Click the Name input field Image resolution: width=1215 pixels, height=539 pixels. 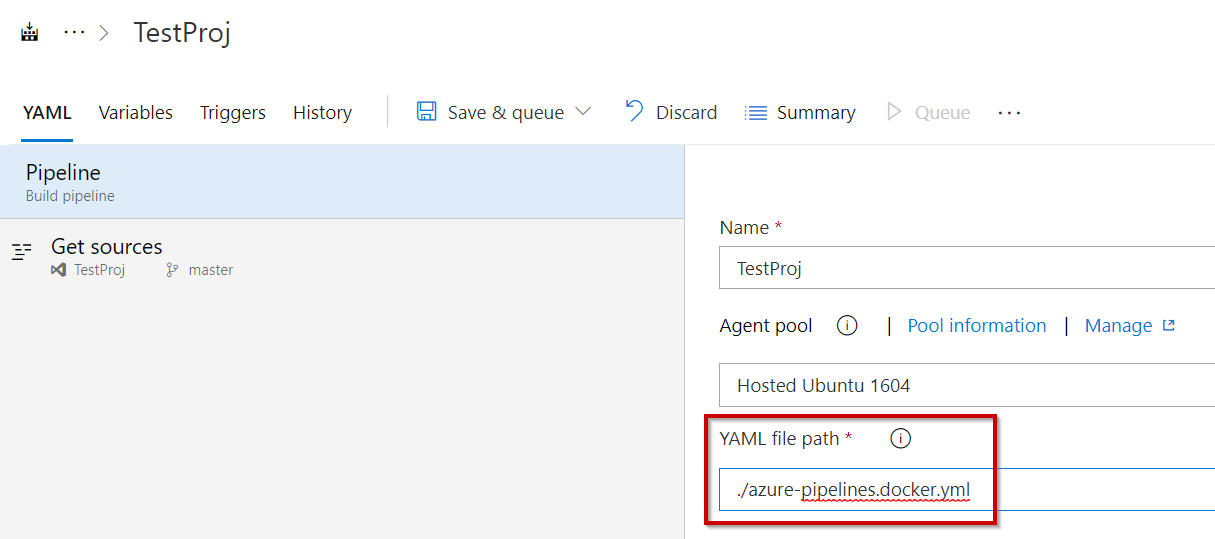tap(966, 268)
